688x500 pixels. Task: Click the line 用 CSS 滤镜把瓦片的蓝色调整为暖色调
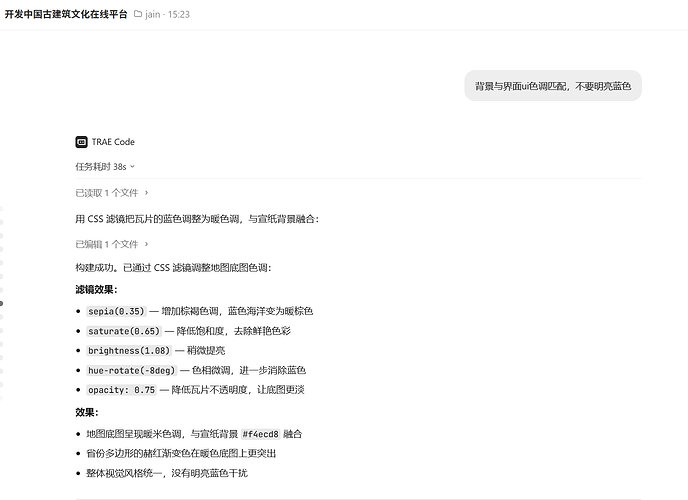click(x=197, y=219)
